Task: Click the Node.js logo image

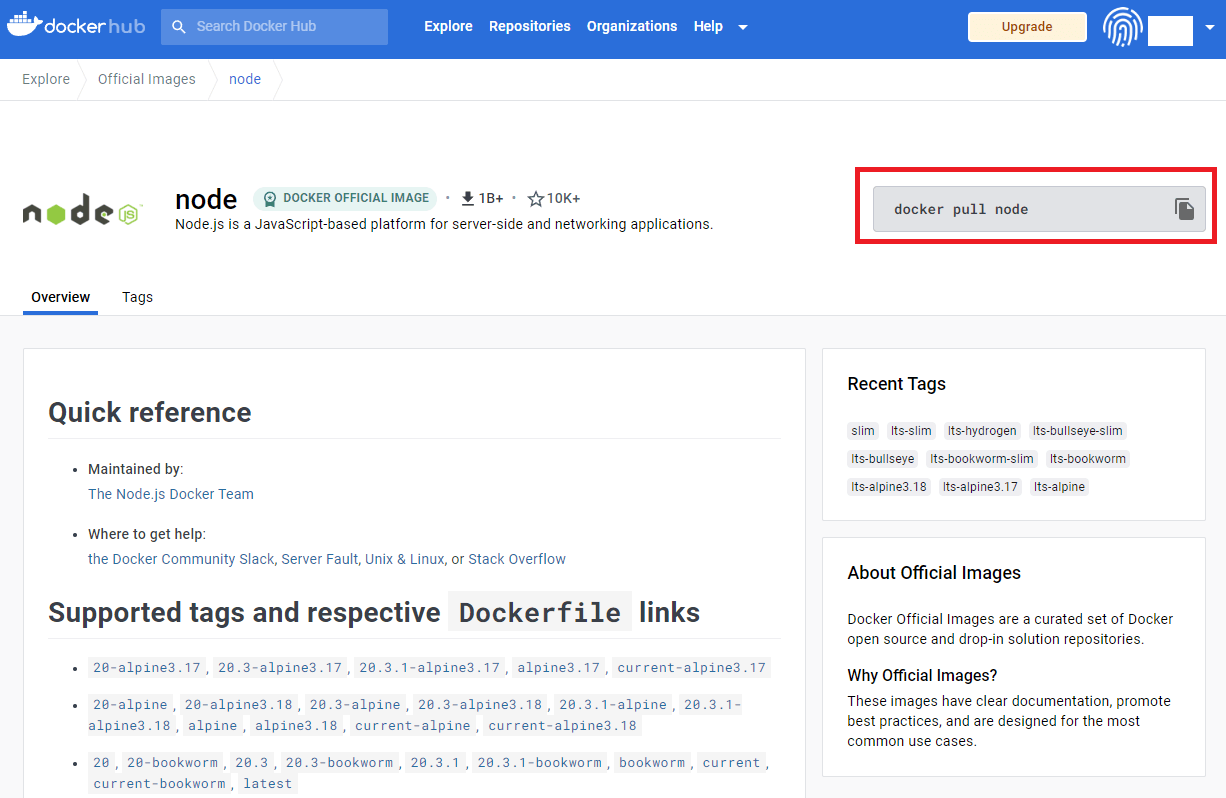Action: tap(83, 212)
